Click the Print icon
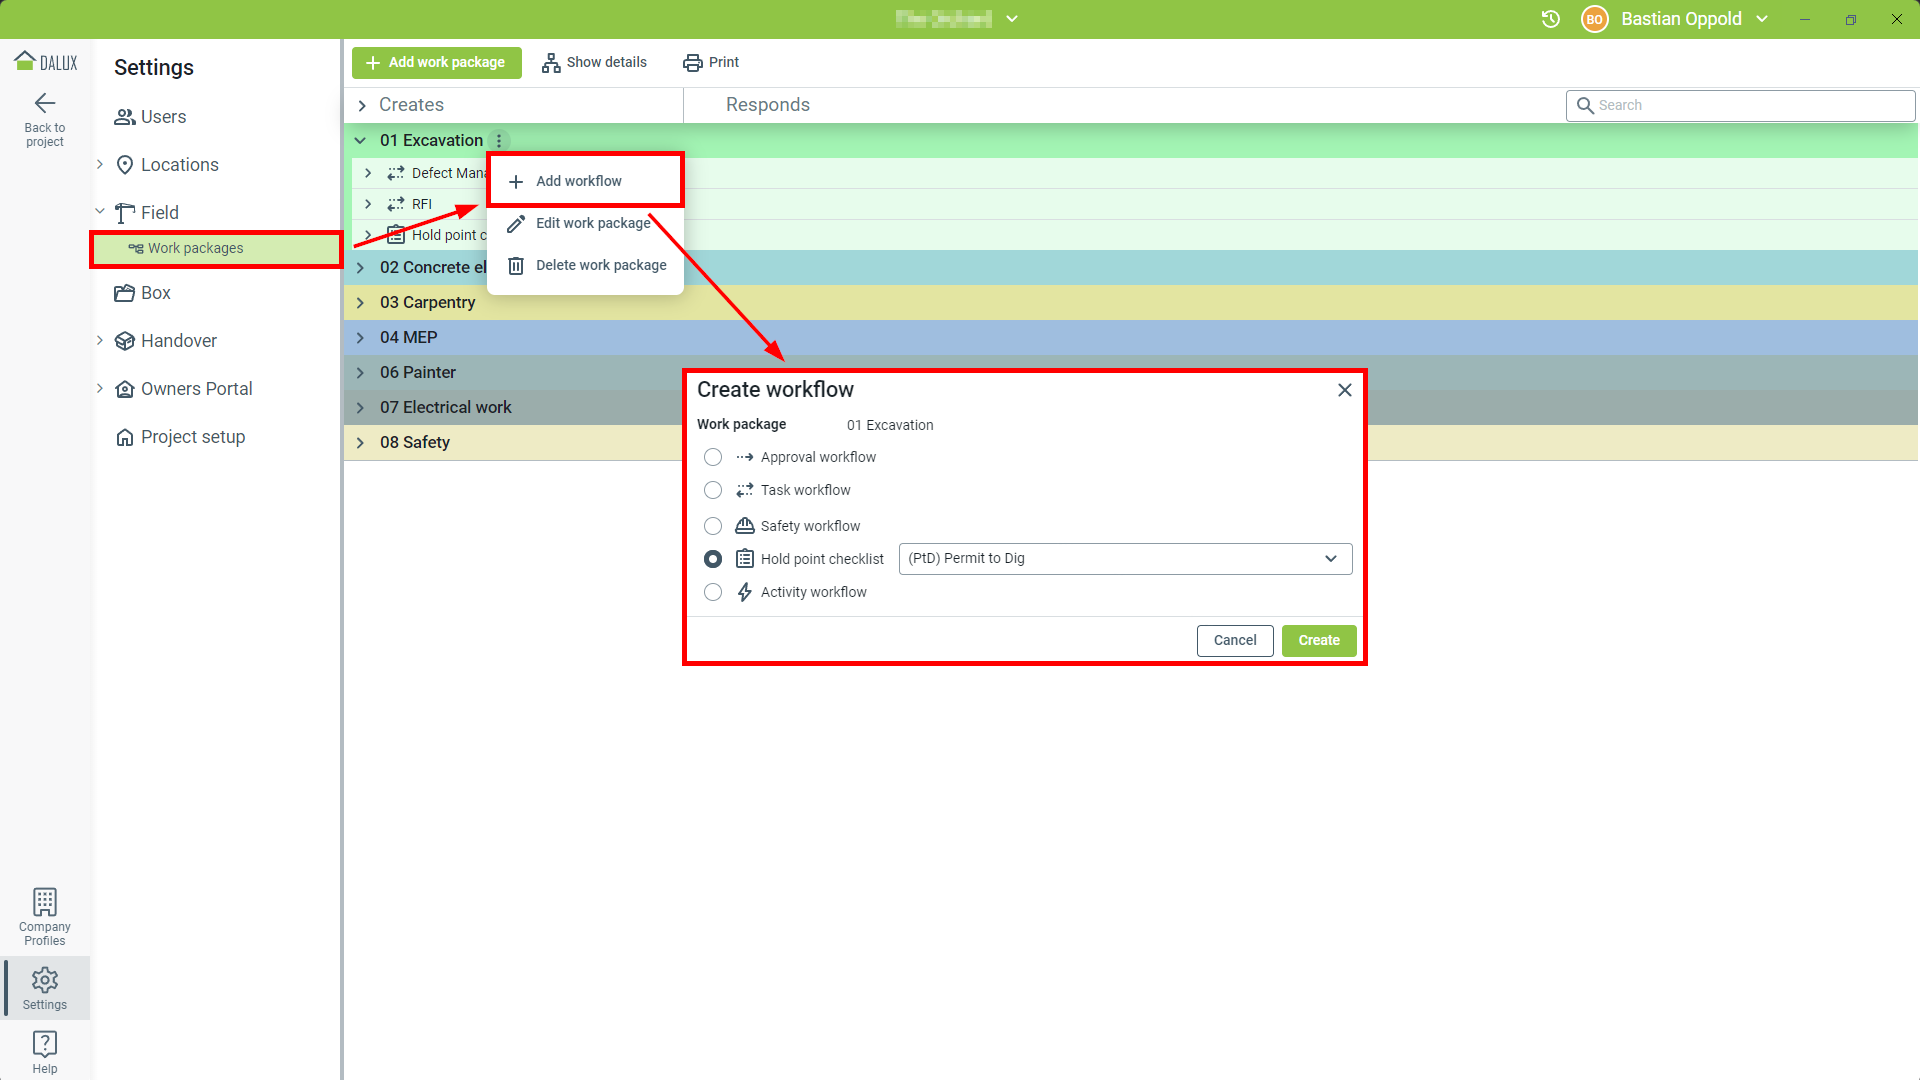1920x1080 pixels. pyautogui.click(x=692, y=62)
